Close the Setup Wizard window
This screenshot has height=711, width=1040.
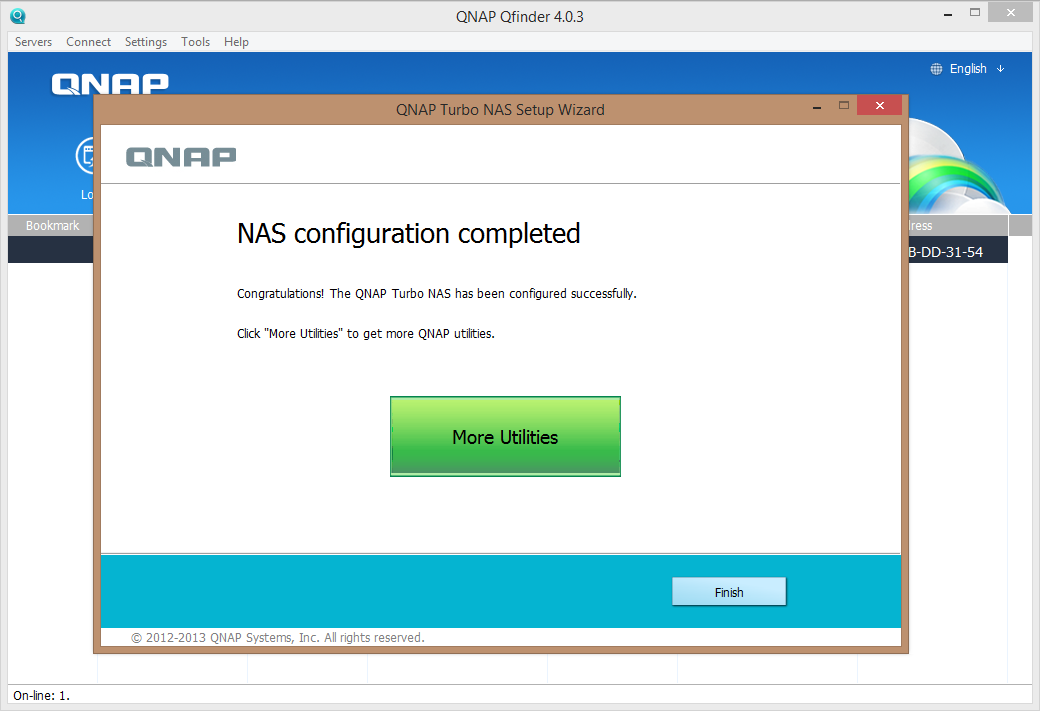pyautogui.click(x=879, y=105)
